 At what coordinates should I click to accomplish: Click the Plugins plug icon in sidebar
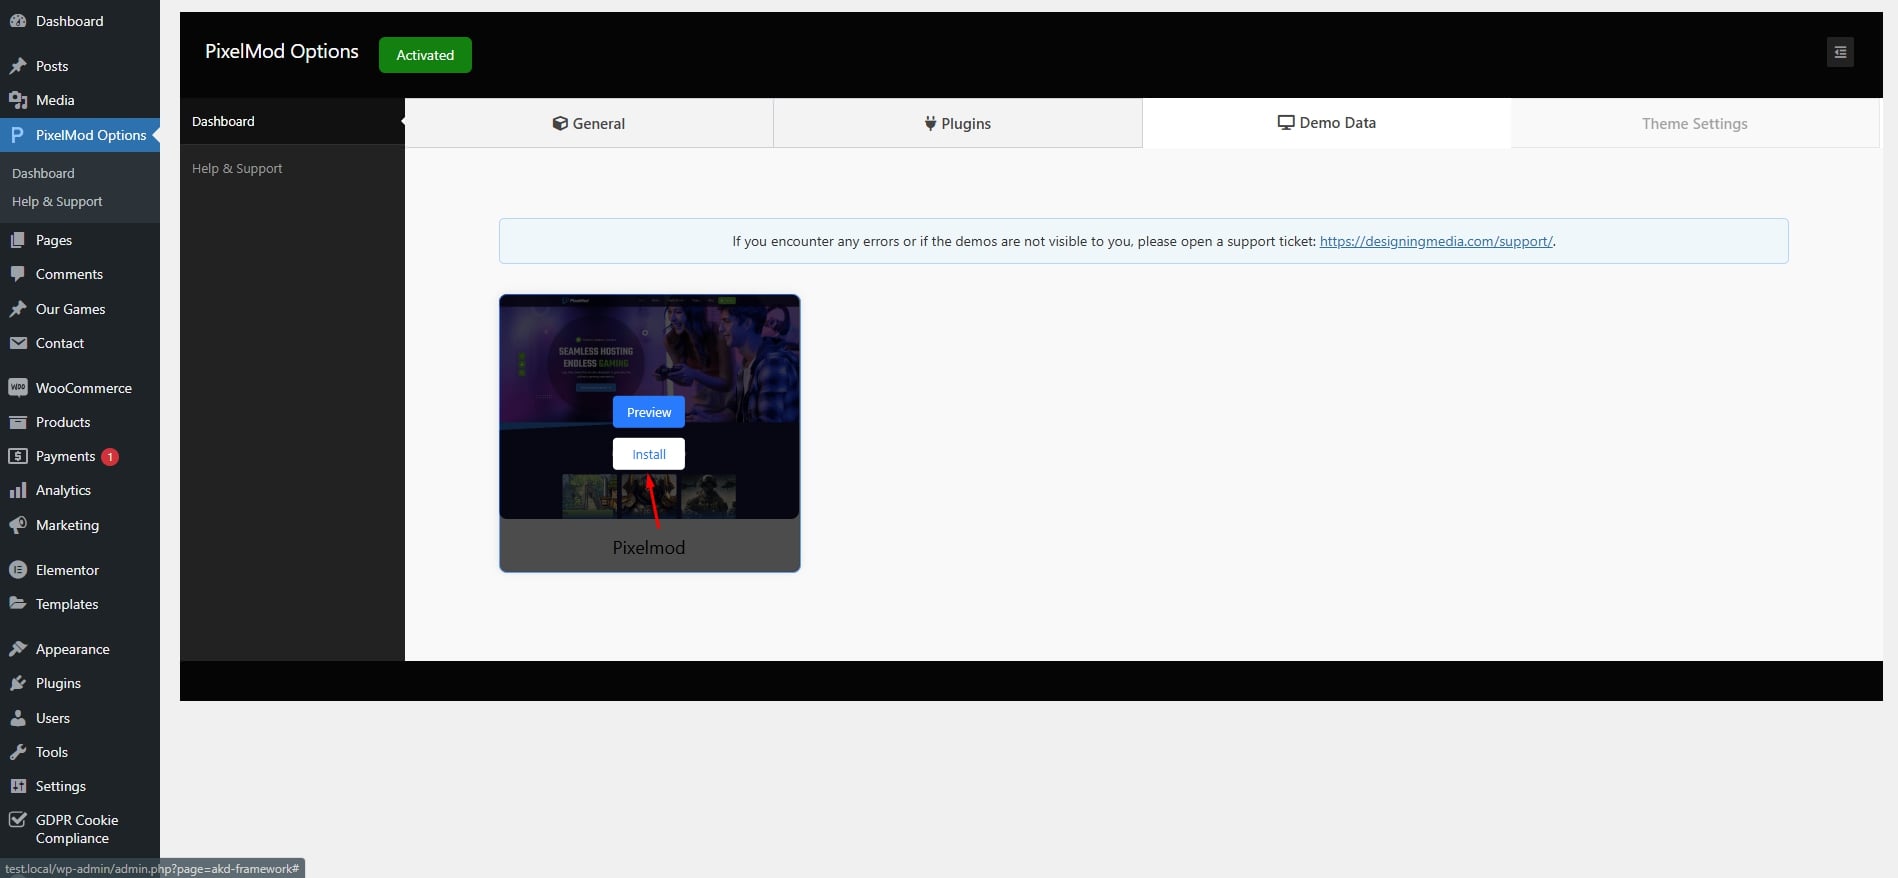(18, 683)
